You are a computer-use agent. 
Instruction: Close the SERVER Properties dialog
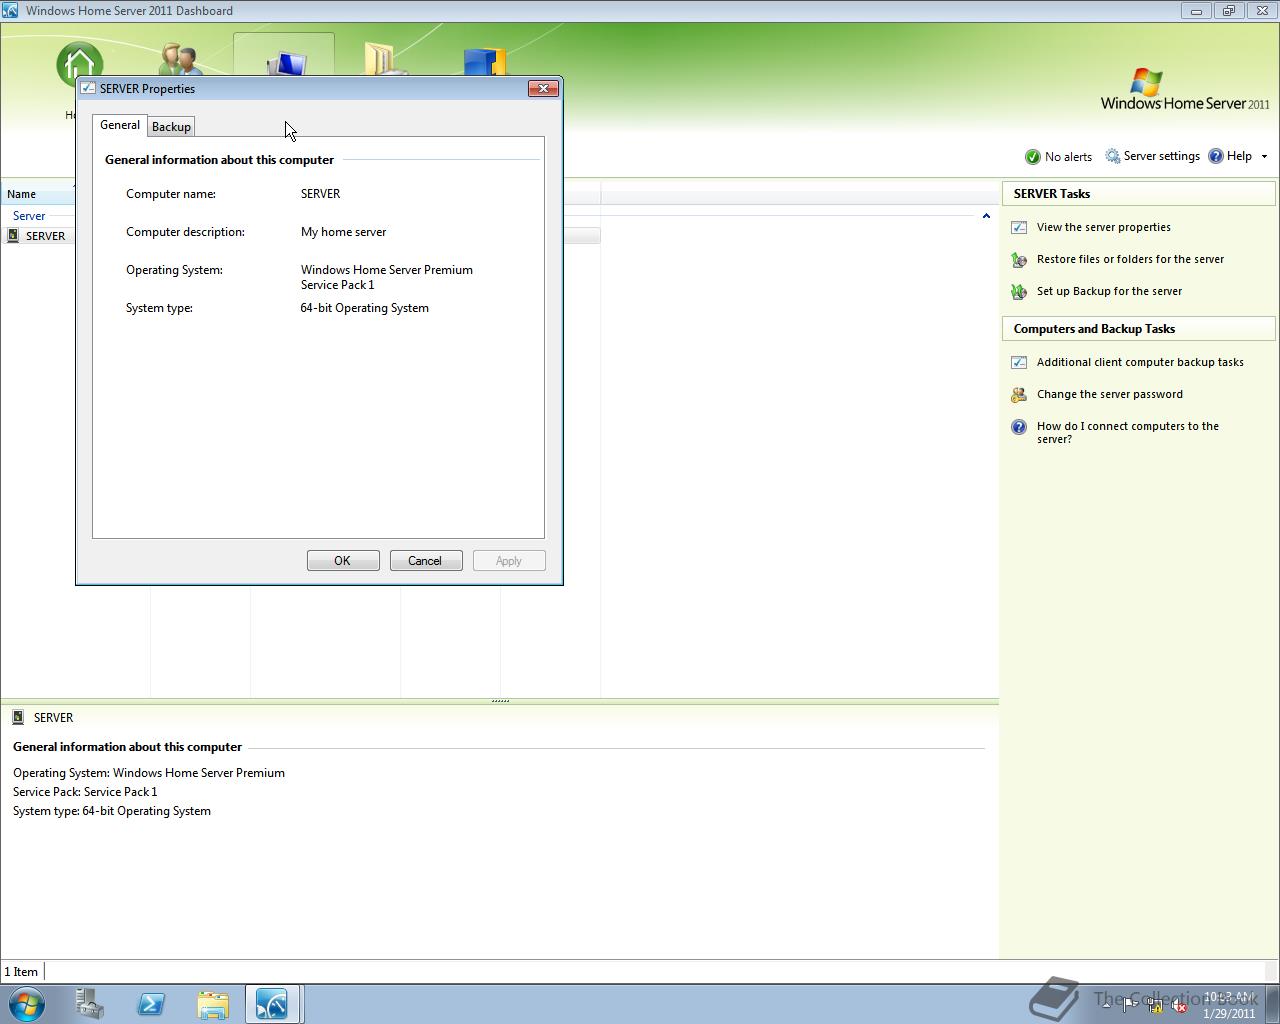543,88
